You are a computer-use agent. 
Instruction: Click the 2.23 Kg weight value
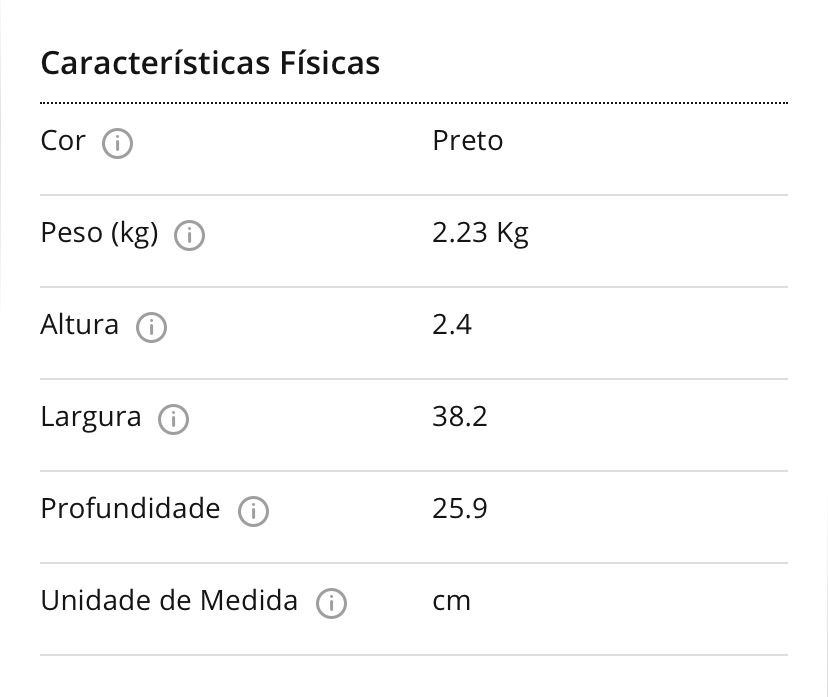click(480, 233)
